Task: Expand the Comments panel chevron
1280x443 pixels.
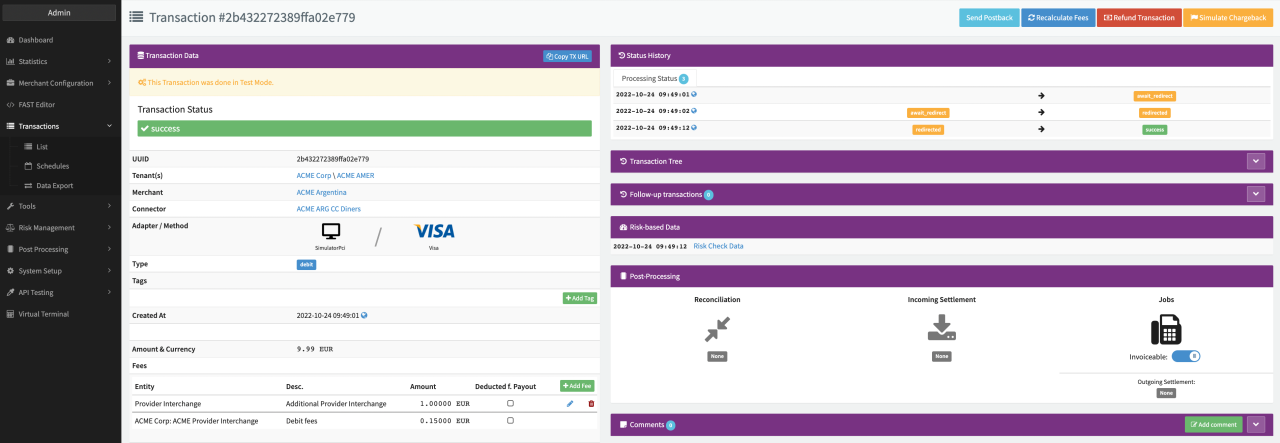Action: click(1256, 424)
